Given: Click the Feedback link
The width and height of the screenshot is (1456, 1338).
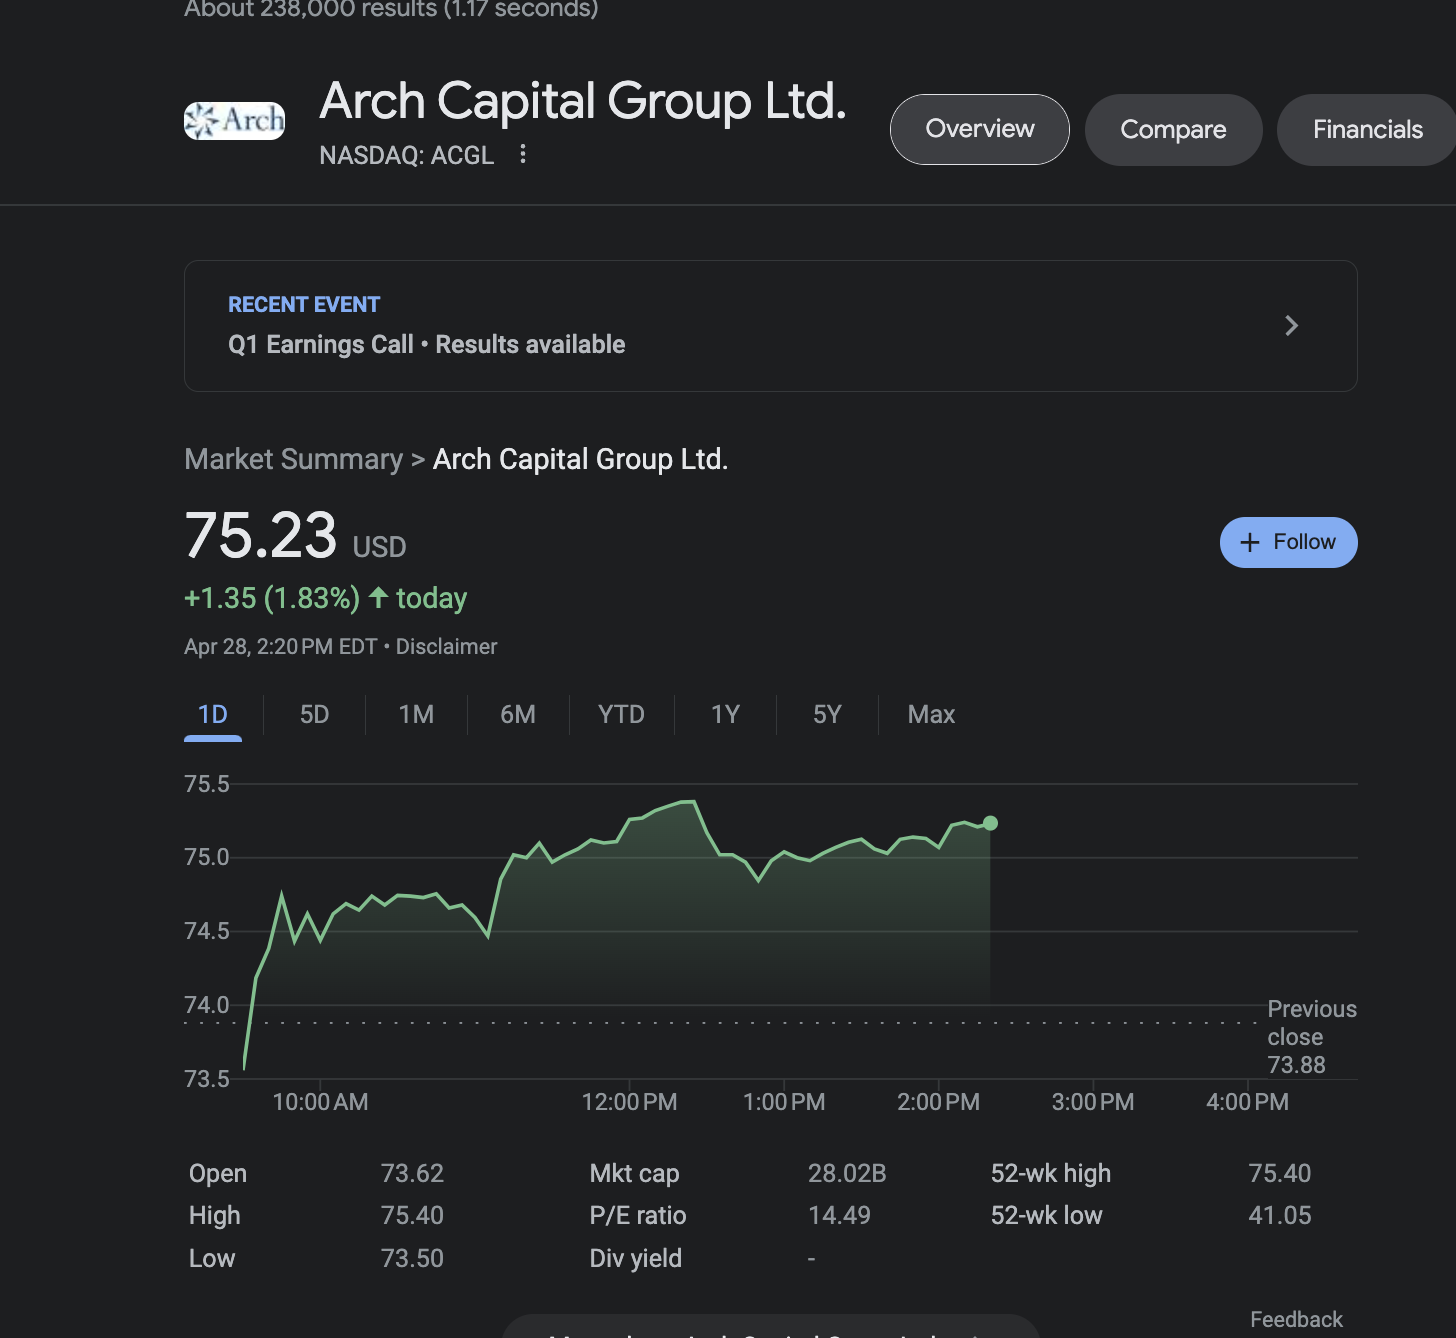Looking at the screenshot, I should pyautogui.click(x=1296, y=1319).
